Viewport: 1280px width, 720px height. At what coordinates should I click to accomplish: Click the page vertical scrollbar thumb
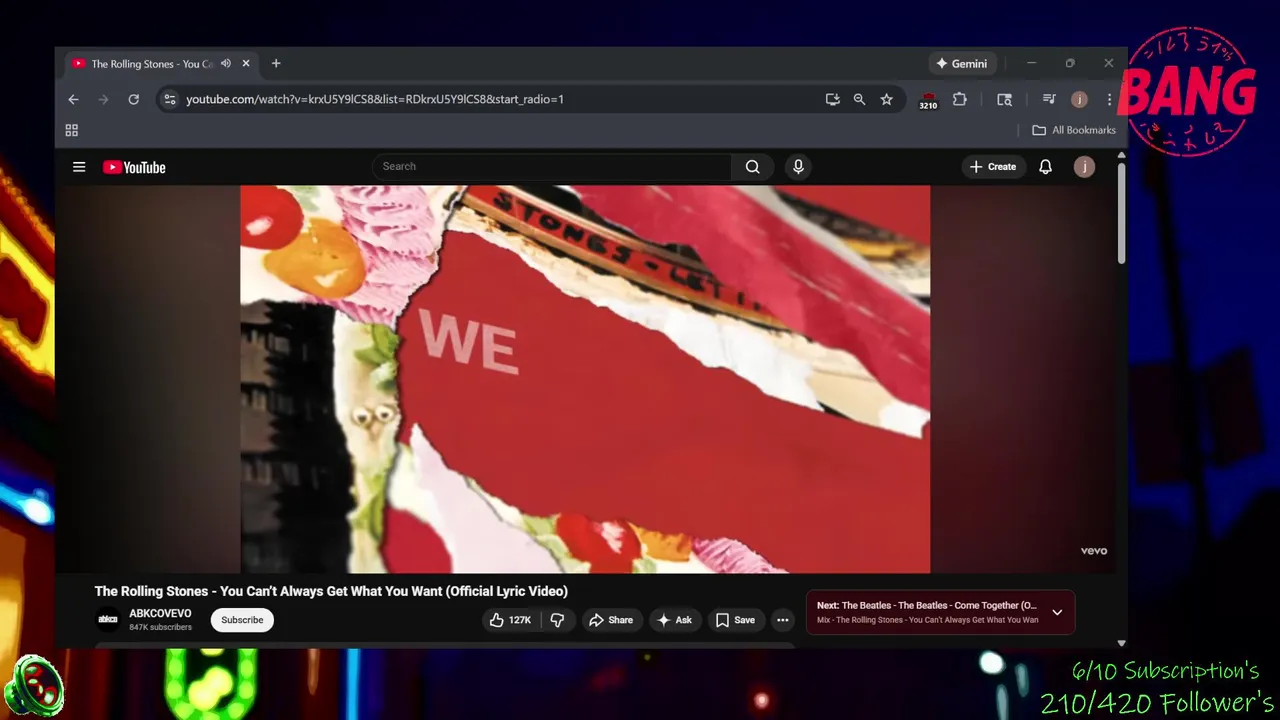pyautogui.click(x=1121, y=213)
